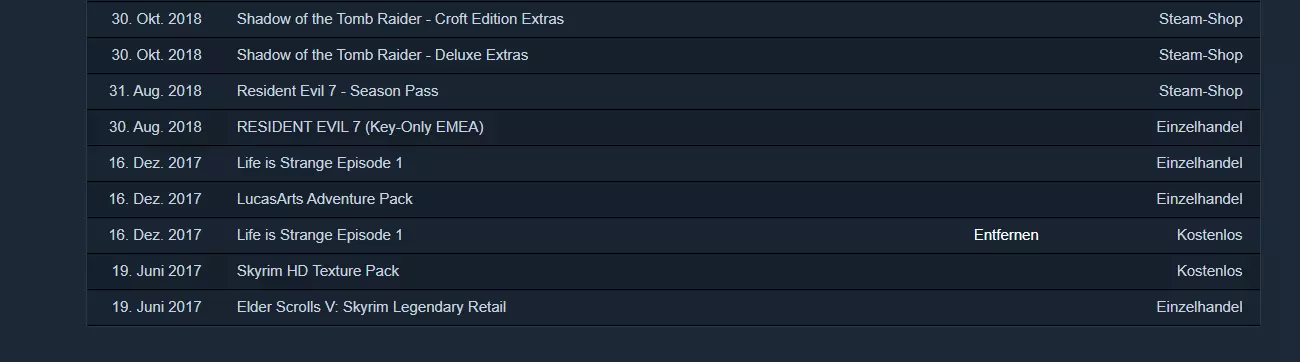Viewport: 1300px width, 362px height.
Task: Click Einzelhandel in RESIDENT EVIL 7 Key-Only row
Action: pos(1199,127)
